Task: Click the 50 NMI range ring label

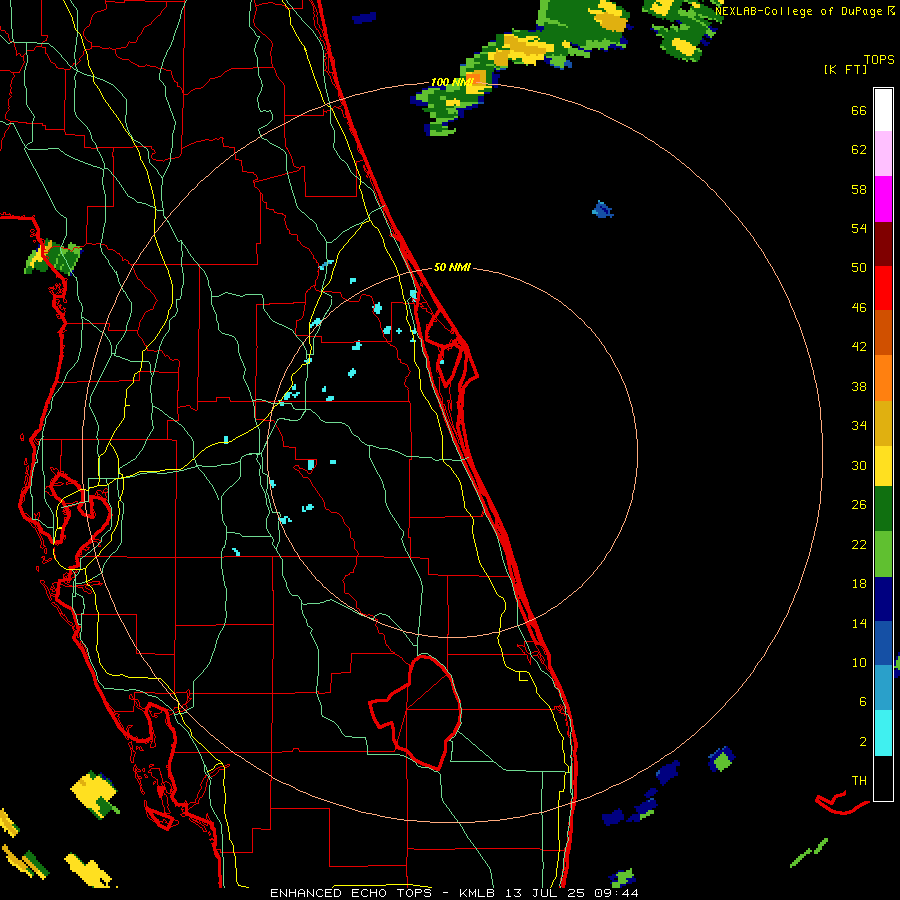Action: [452, 267]
